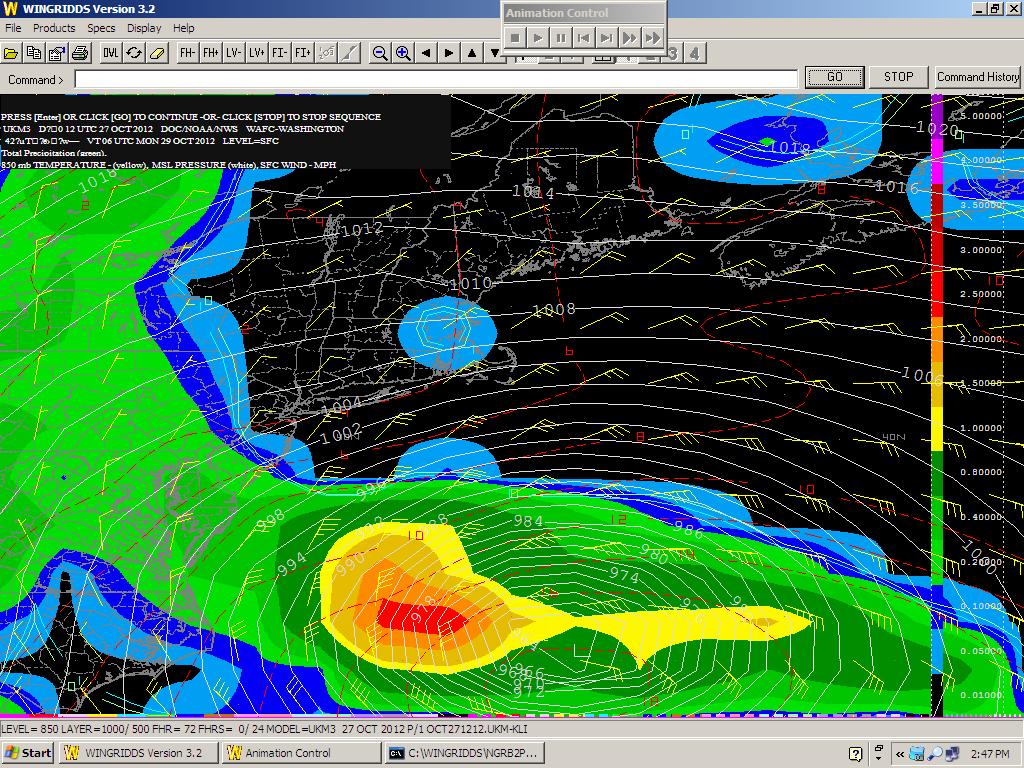This screenshot has width=1024, height=768.
Task: Click the FI+ forecast interval increase button
Action: [x=303, y=53]
